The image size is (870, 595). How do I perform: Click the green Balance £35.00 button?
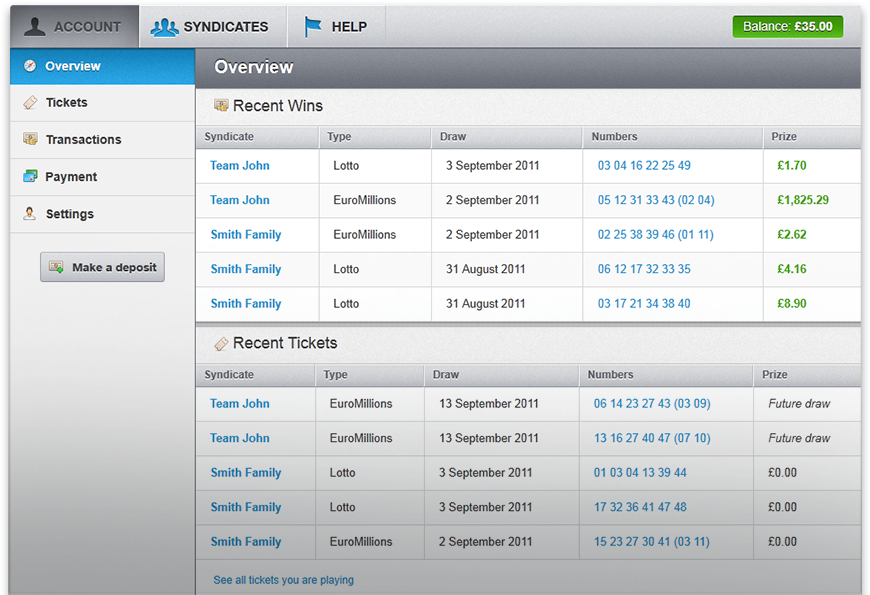[x=787, y=27]
